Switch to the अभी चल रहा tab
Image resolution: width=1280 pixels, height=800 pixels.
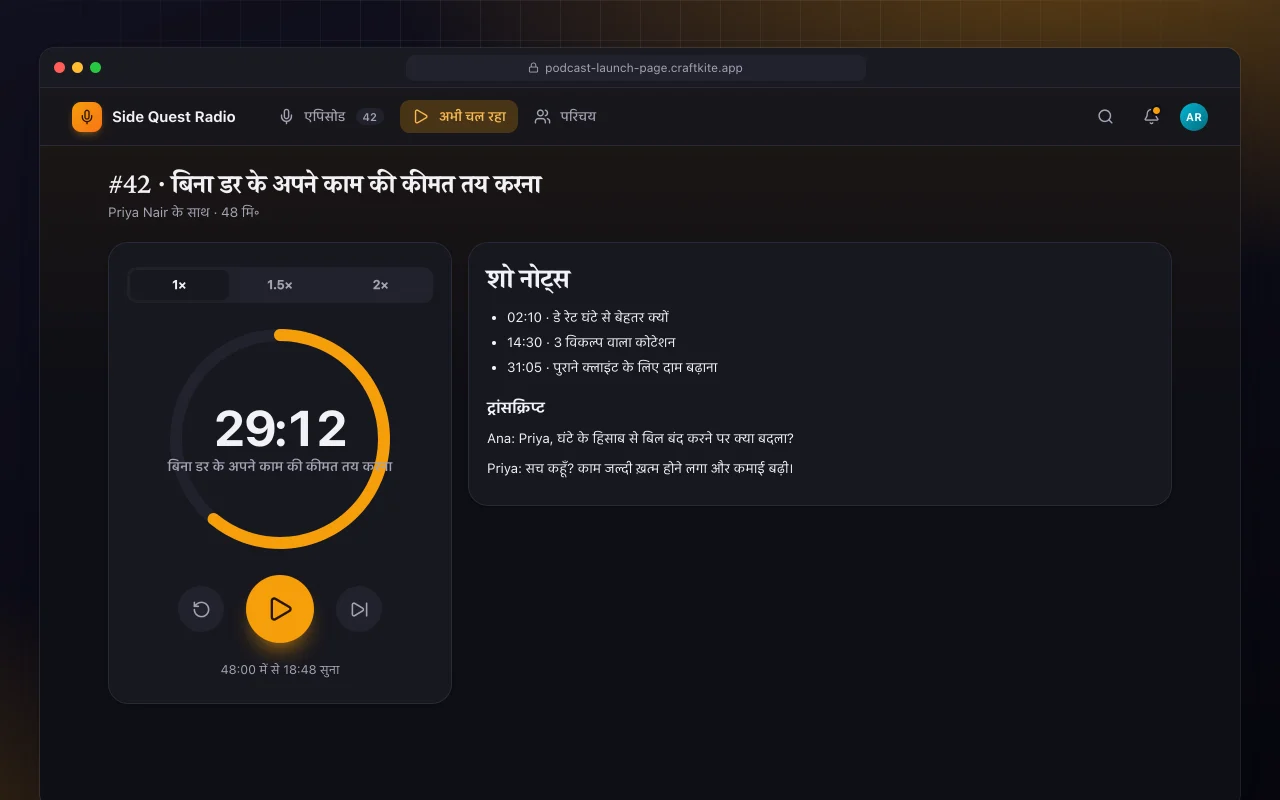tap(459, 117)
